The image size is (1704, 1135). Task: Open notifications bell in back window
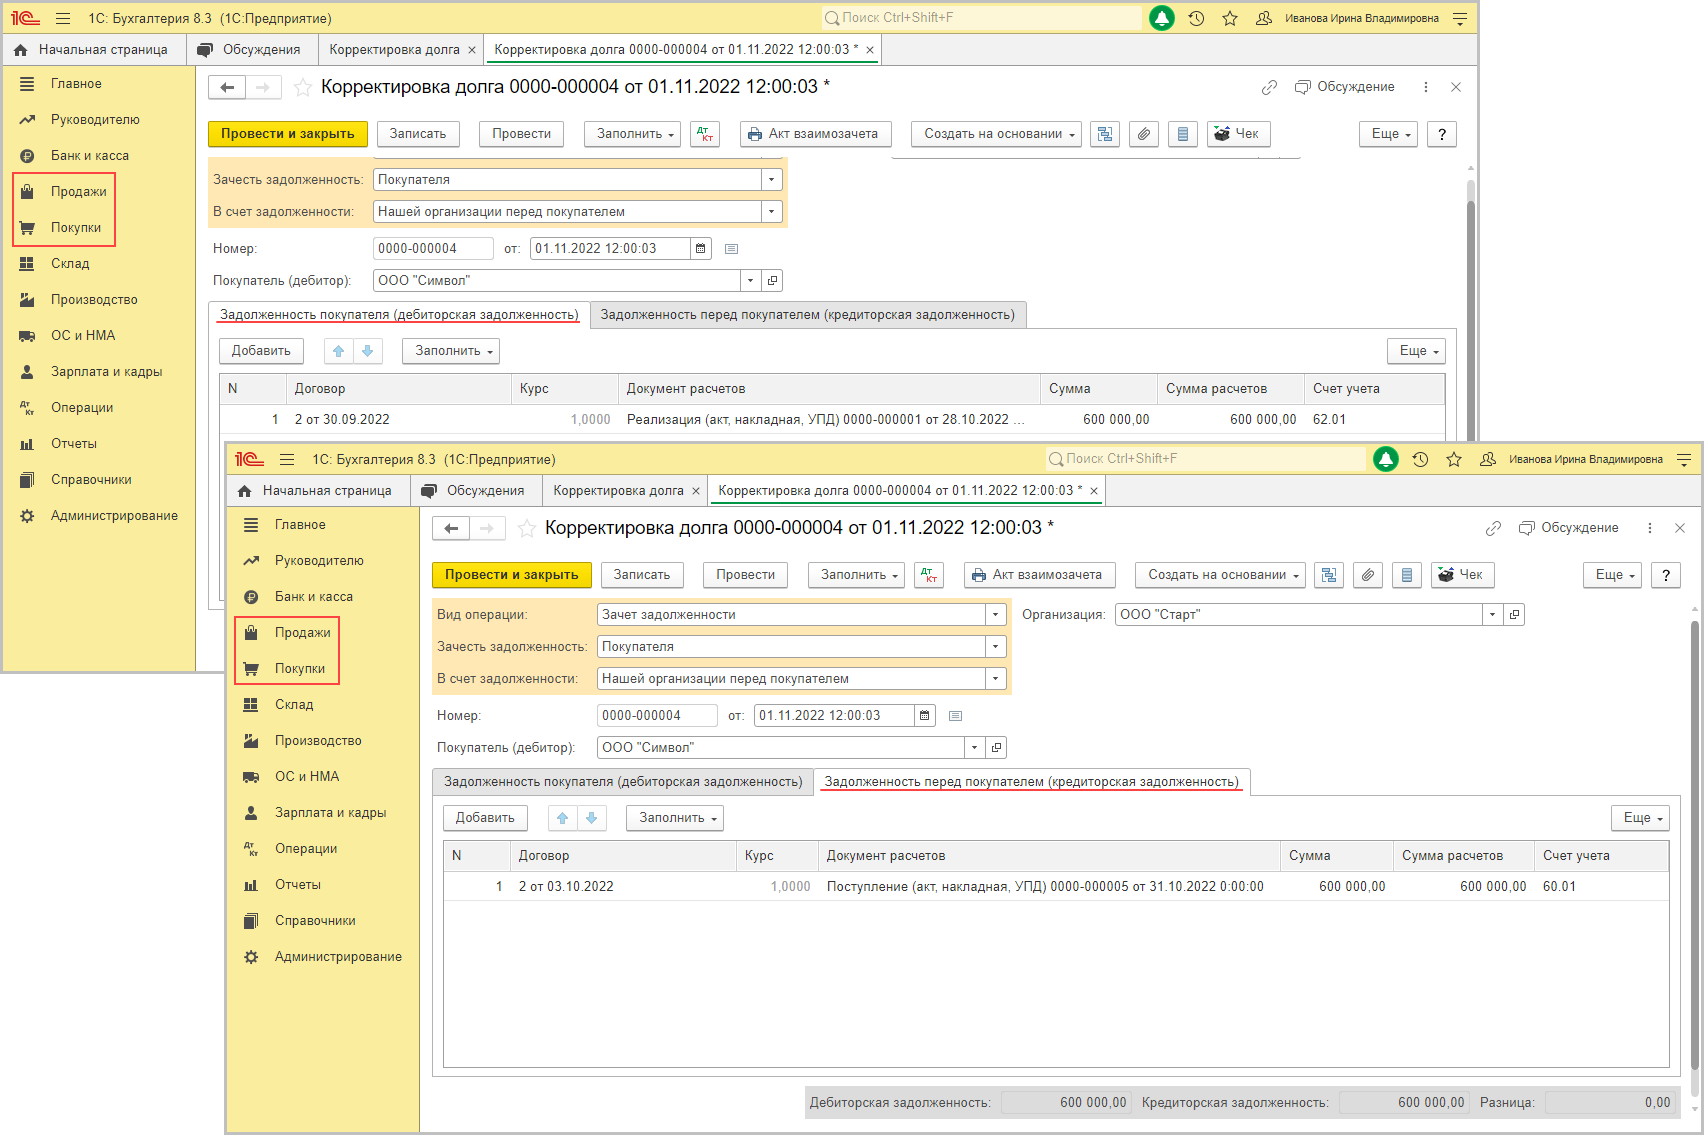pyautogui.click(x=1162, y=18)
